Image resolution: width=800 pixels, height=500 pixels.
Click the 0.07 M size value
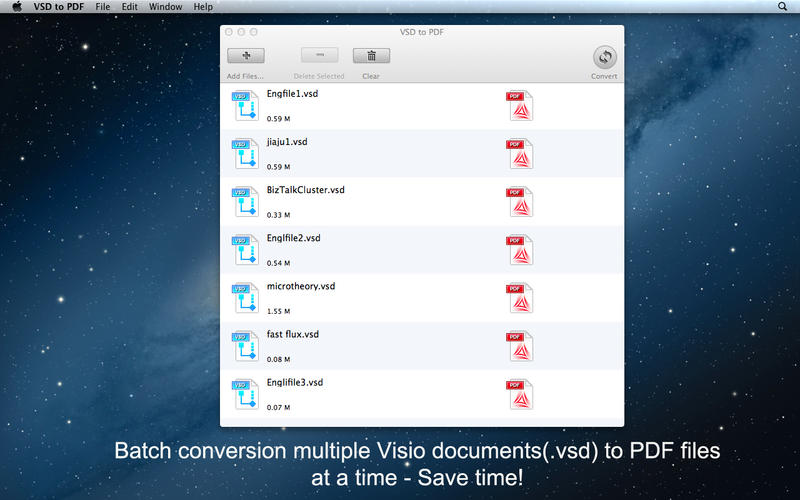pyautogui.click(x=278, y=407)
